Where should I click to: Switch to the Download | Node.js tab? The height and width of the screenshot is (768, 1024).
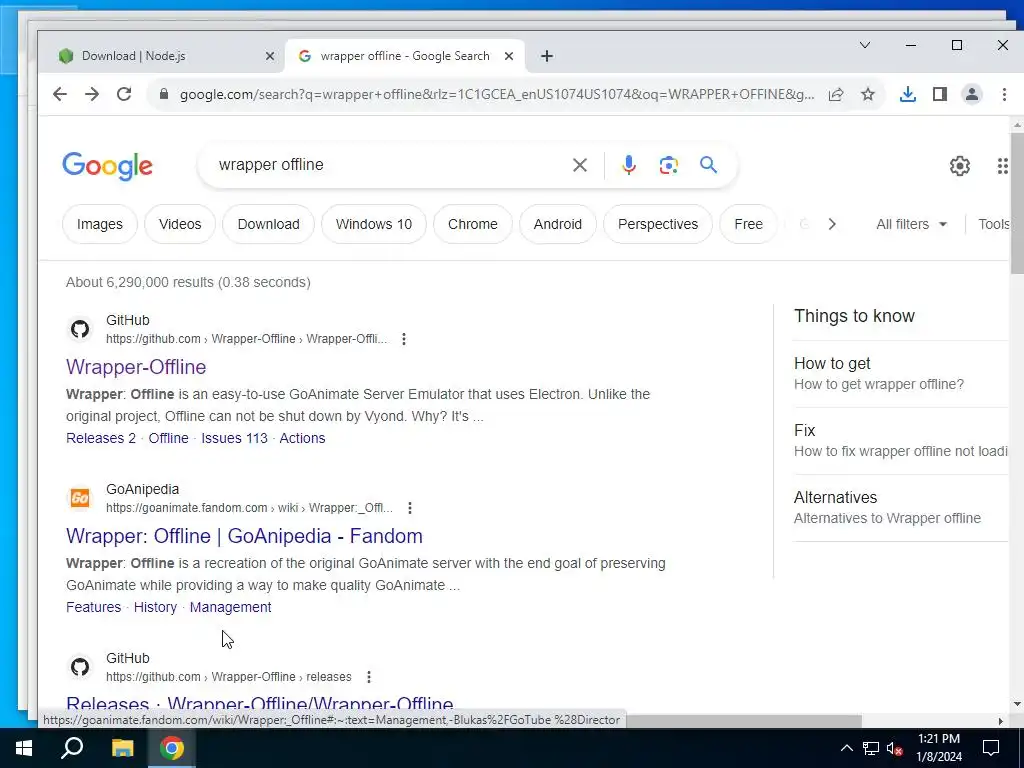(161, 56)
